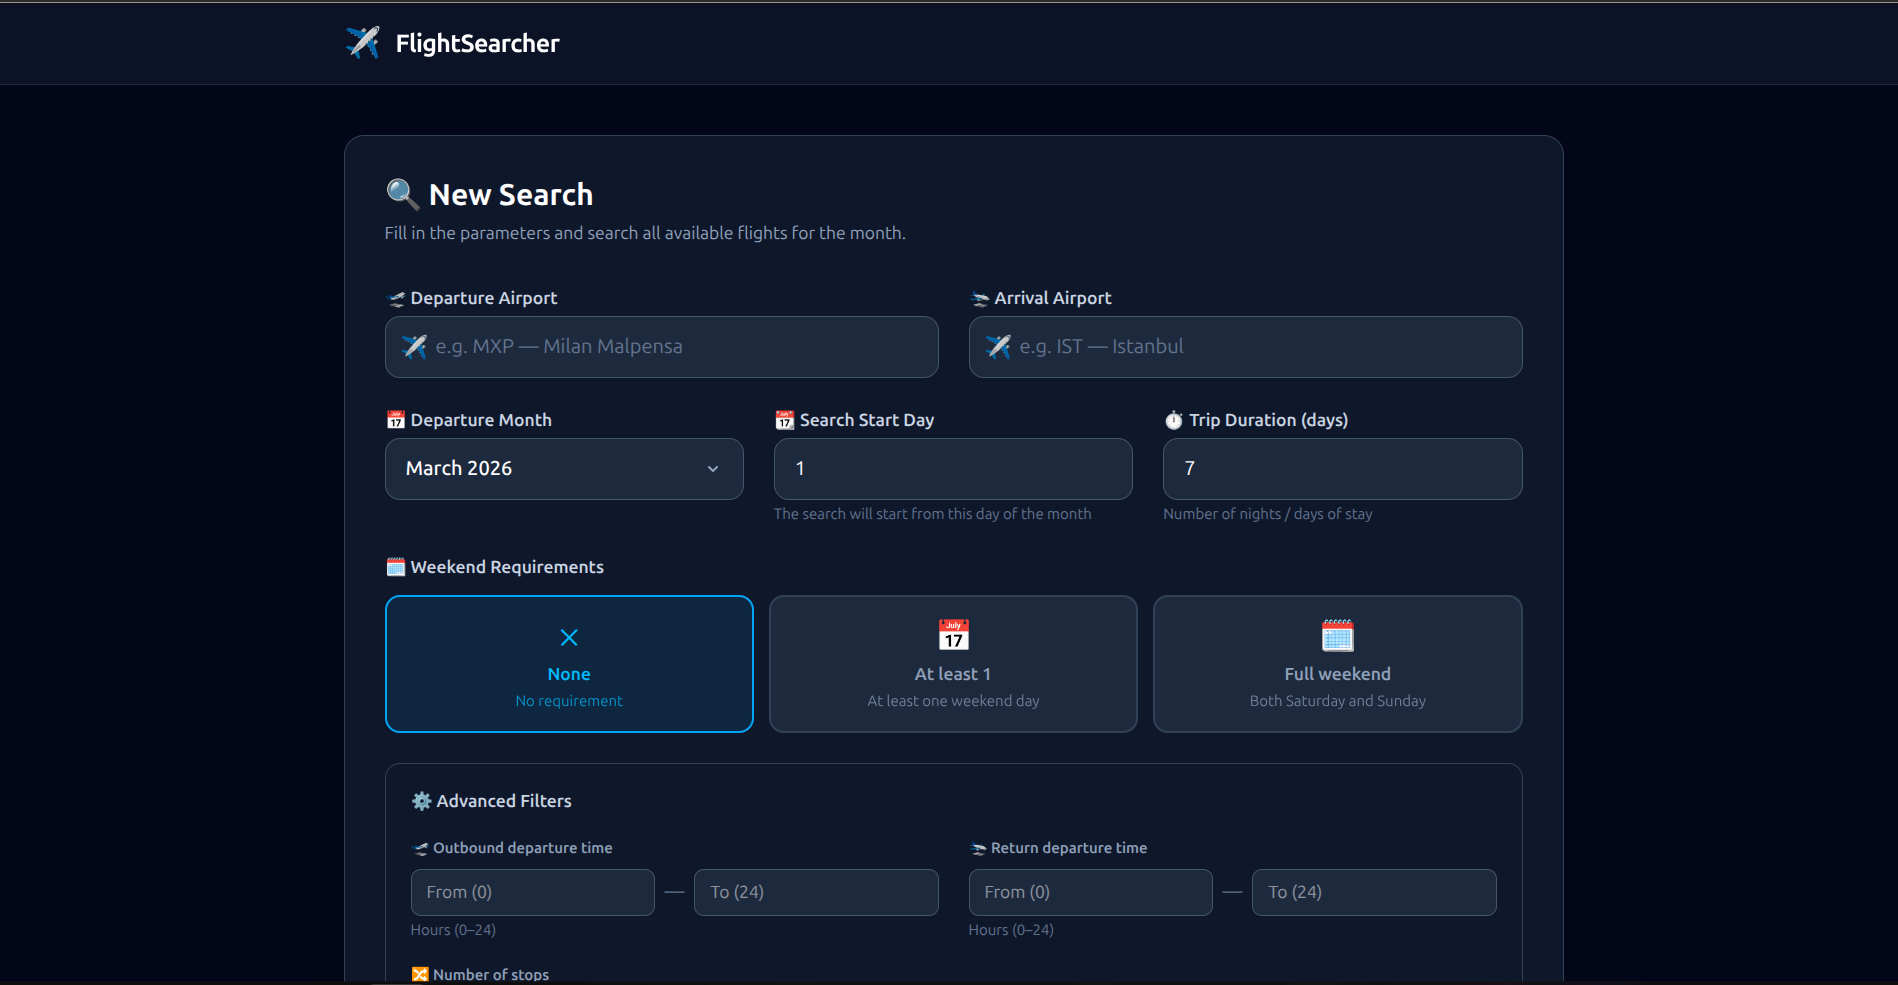The width and height of the screenshot is (1898, 985).
Task: Click the FlightSearcher airplane logo
Action: pos(362,42)
